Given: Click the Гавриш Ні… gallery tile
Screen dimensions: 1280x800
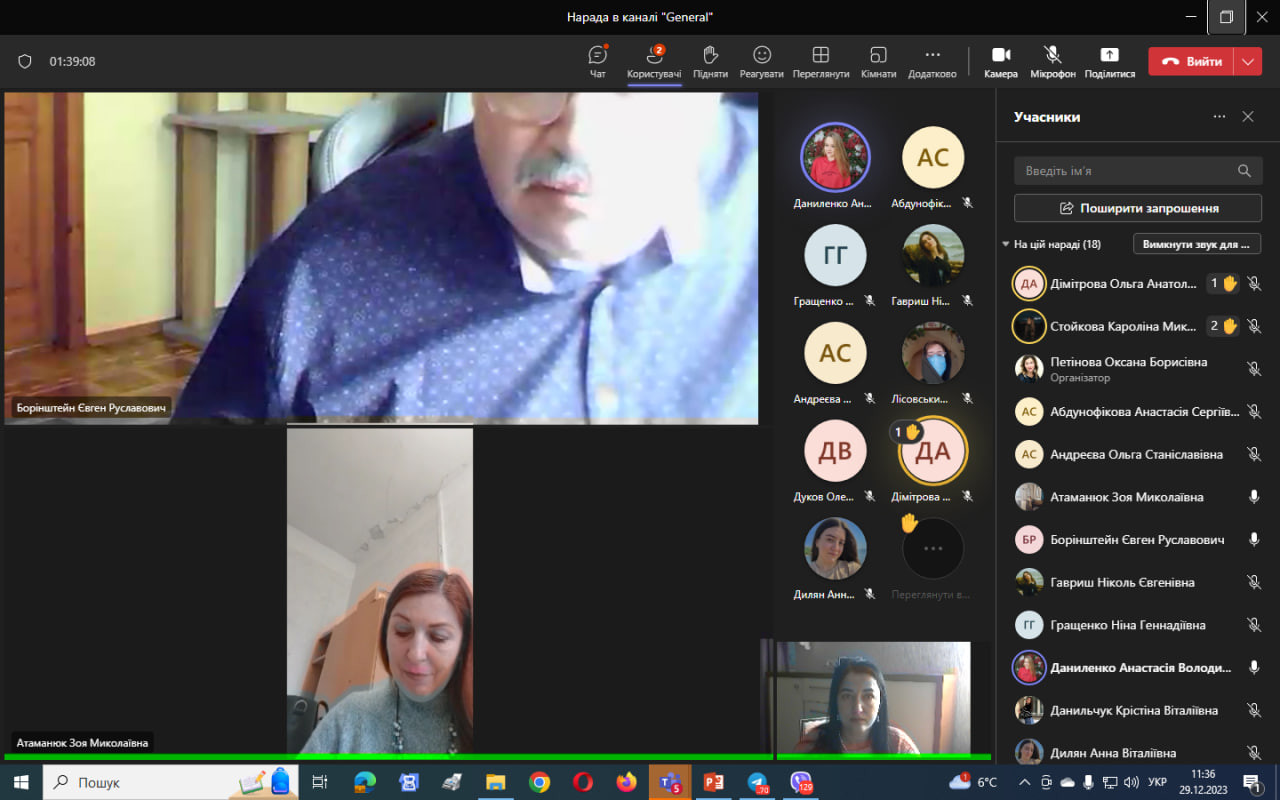Looking at the screenshot, I should tap(933, 264).
